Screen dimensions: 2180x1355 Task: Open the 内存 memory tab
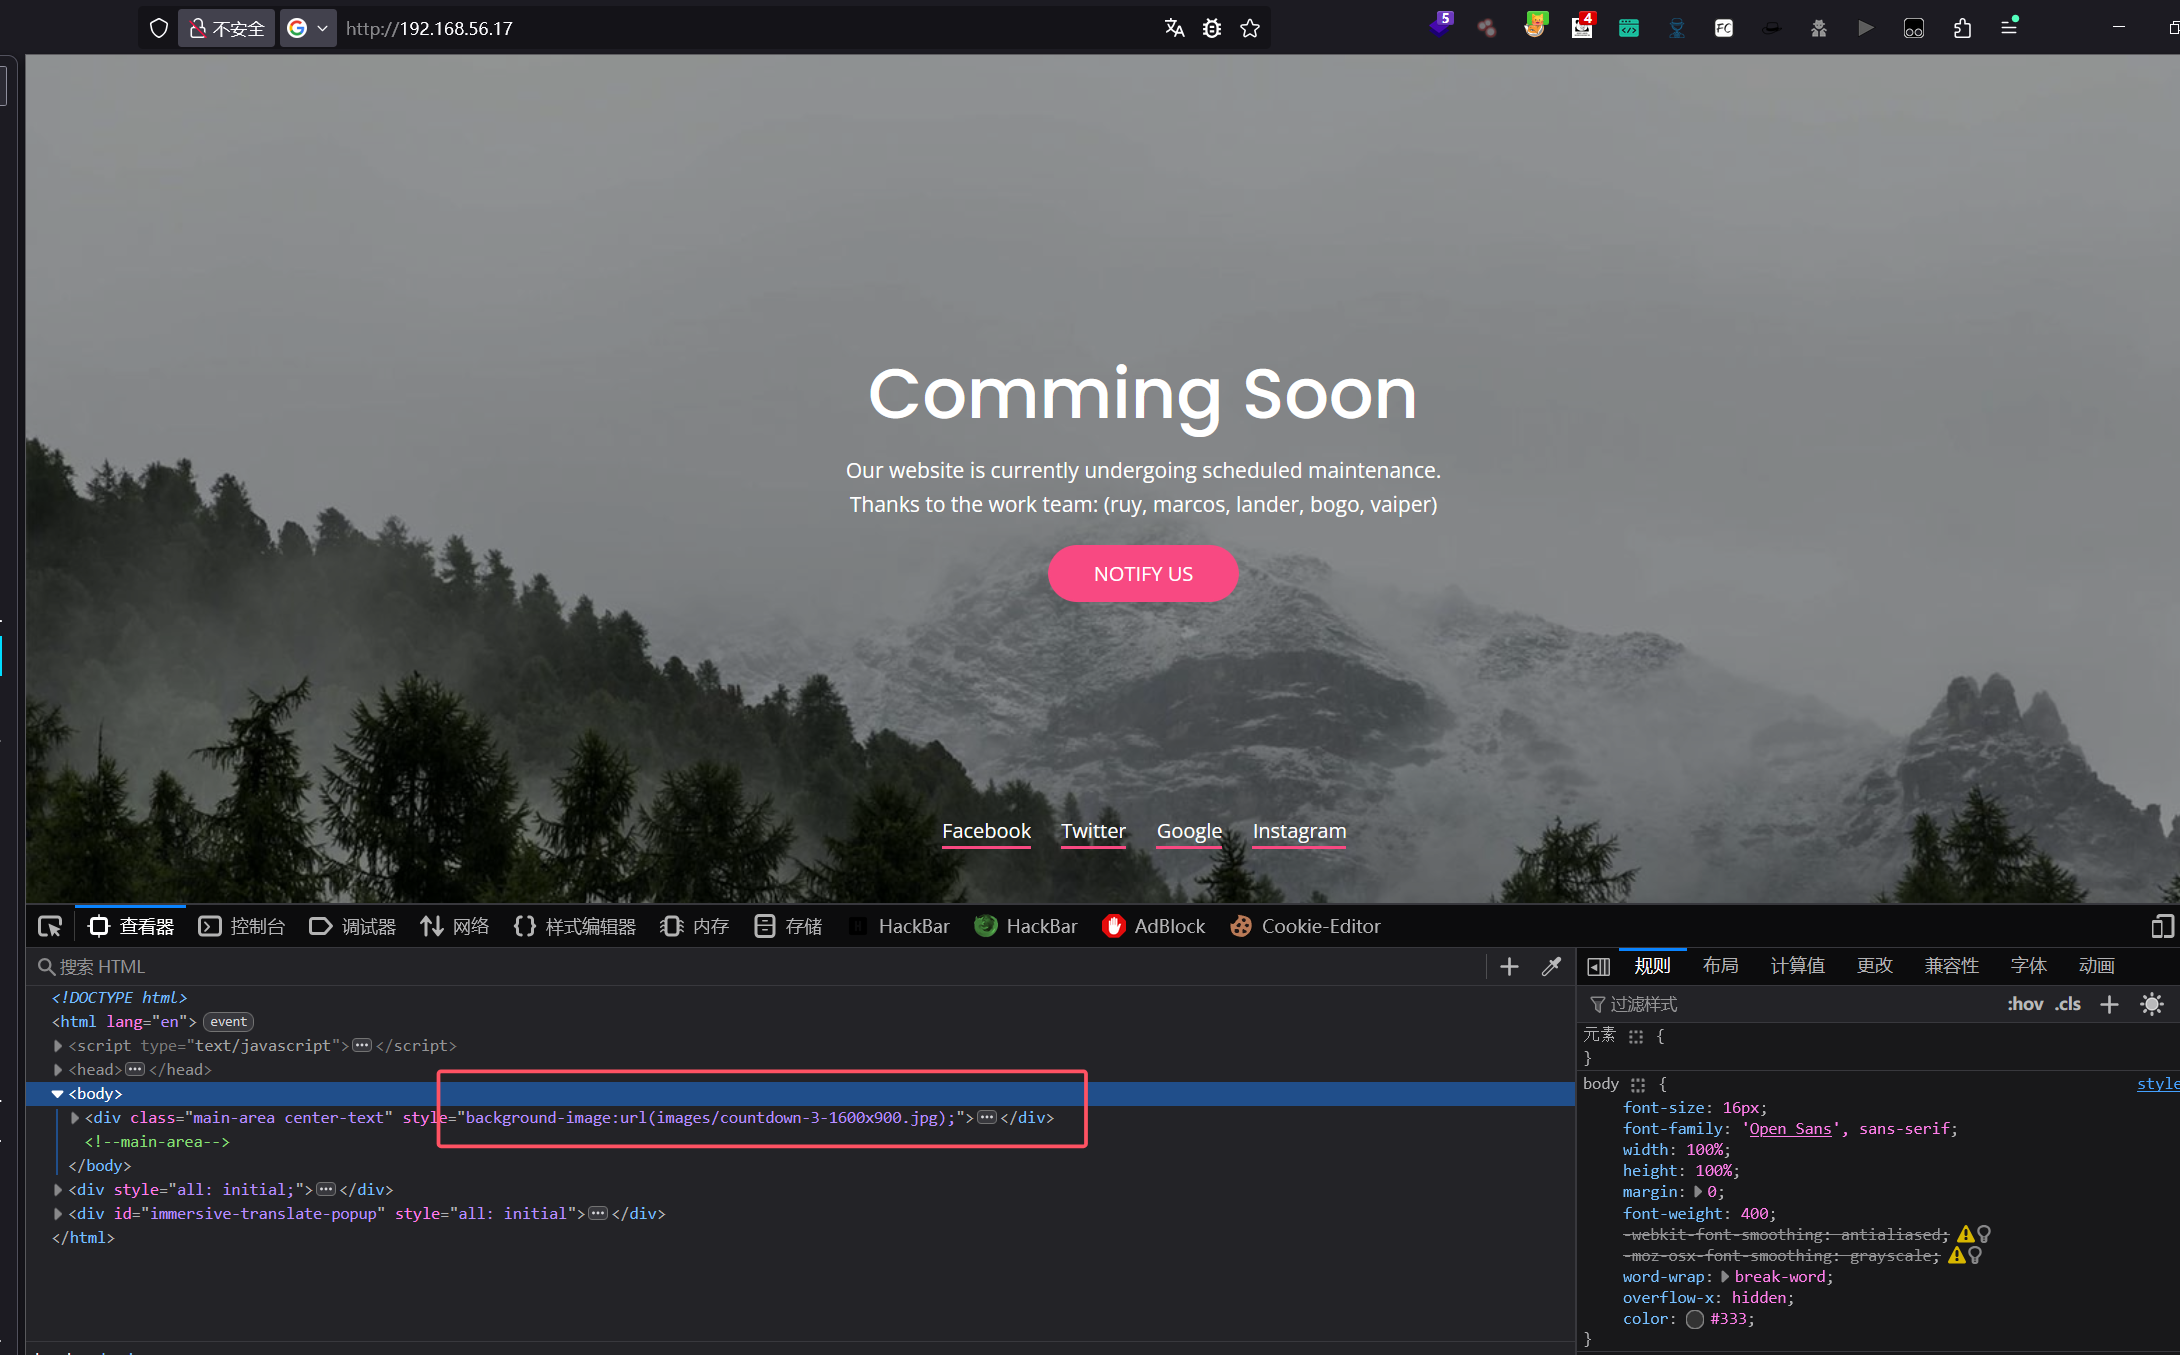(695, 926)
